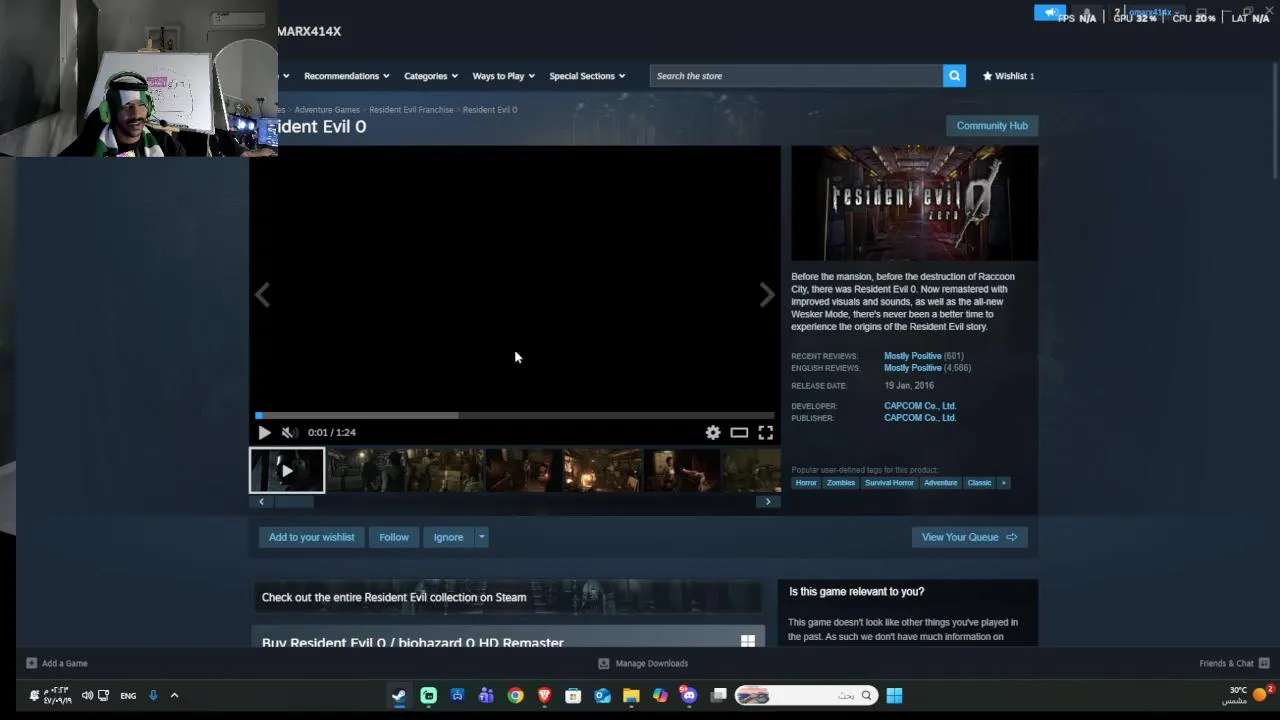Show hidden tray icons chevron
This screenshot has width=1280, height=720.
click(x=174, y=696)
